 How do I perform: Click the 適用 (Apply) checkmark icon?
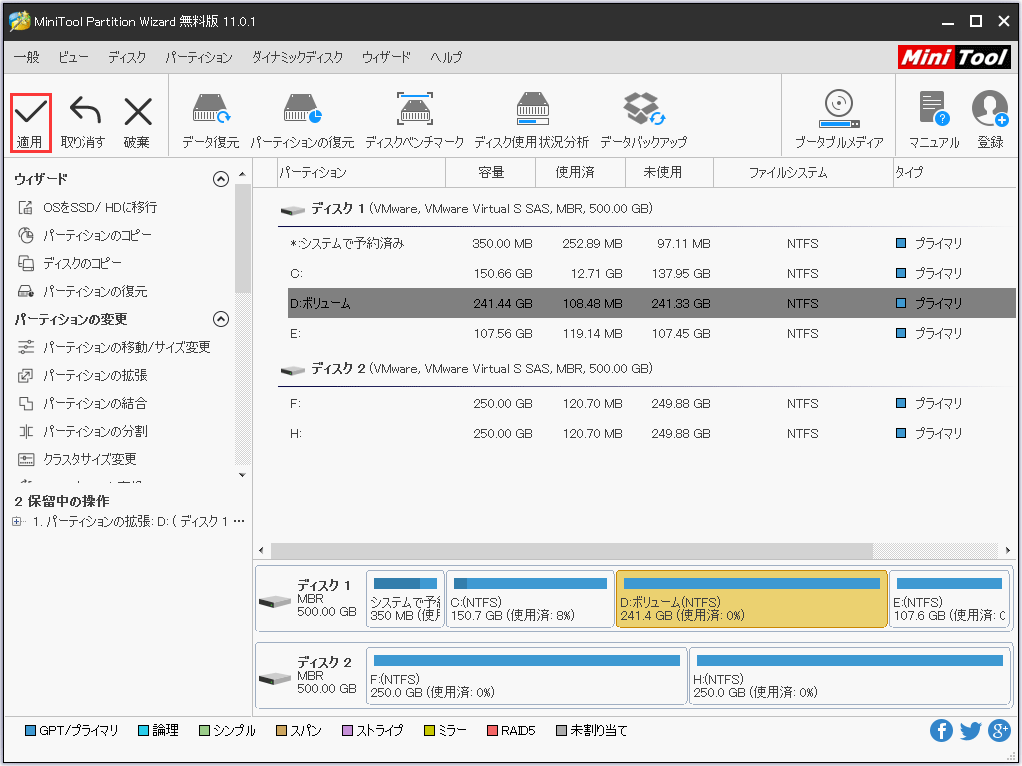30,112
